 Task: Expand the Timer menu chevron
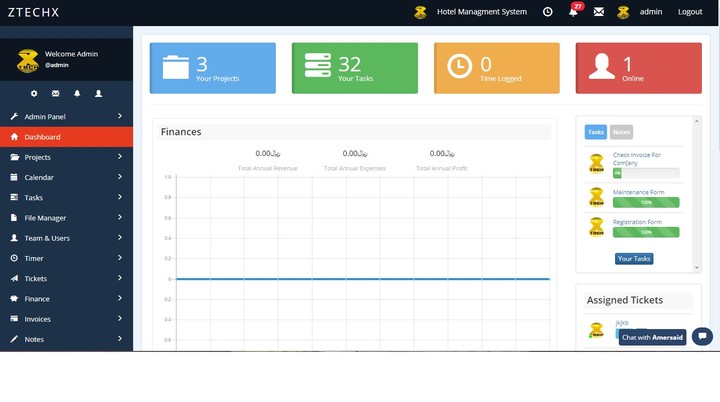point(120,257)
